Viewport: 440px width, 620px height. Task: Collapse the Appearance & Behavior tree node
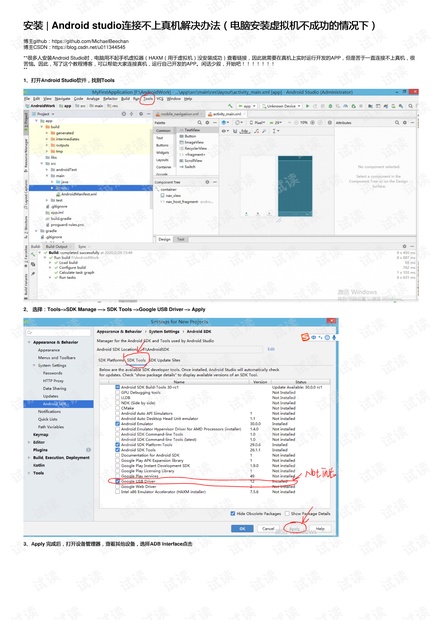click(x=29, y=342)
